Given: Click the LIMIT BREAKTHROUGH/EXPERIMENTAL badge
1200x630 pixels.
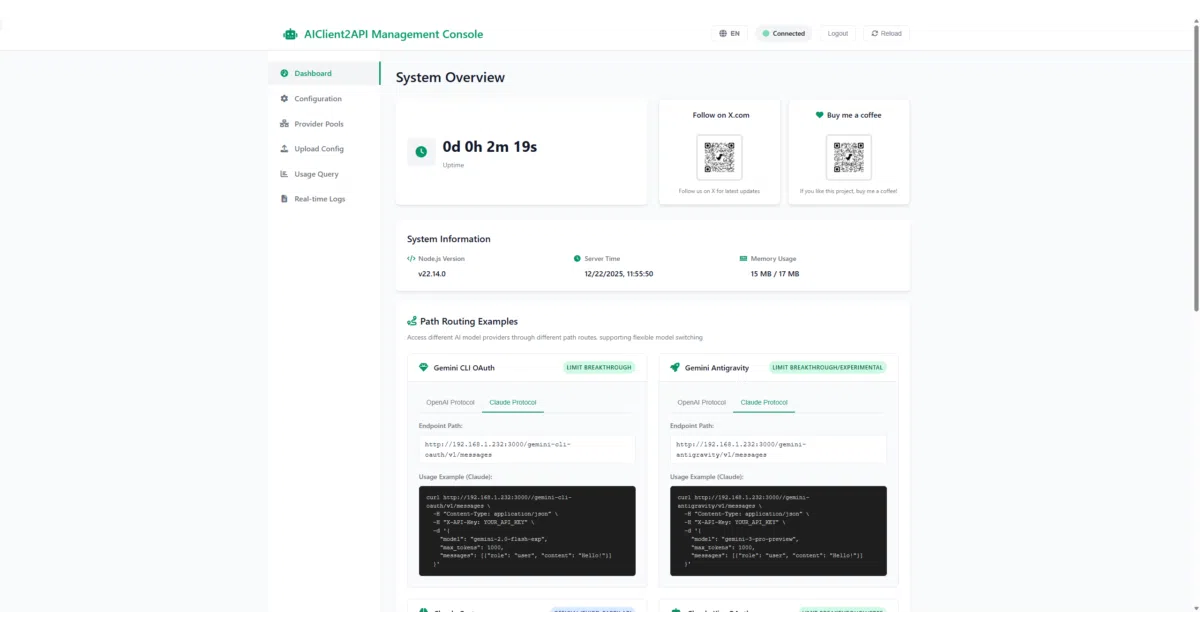Looking at the screenshot, I should pos(828,368).
